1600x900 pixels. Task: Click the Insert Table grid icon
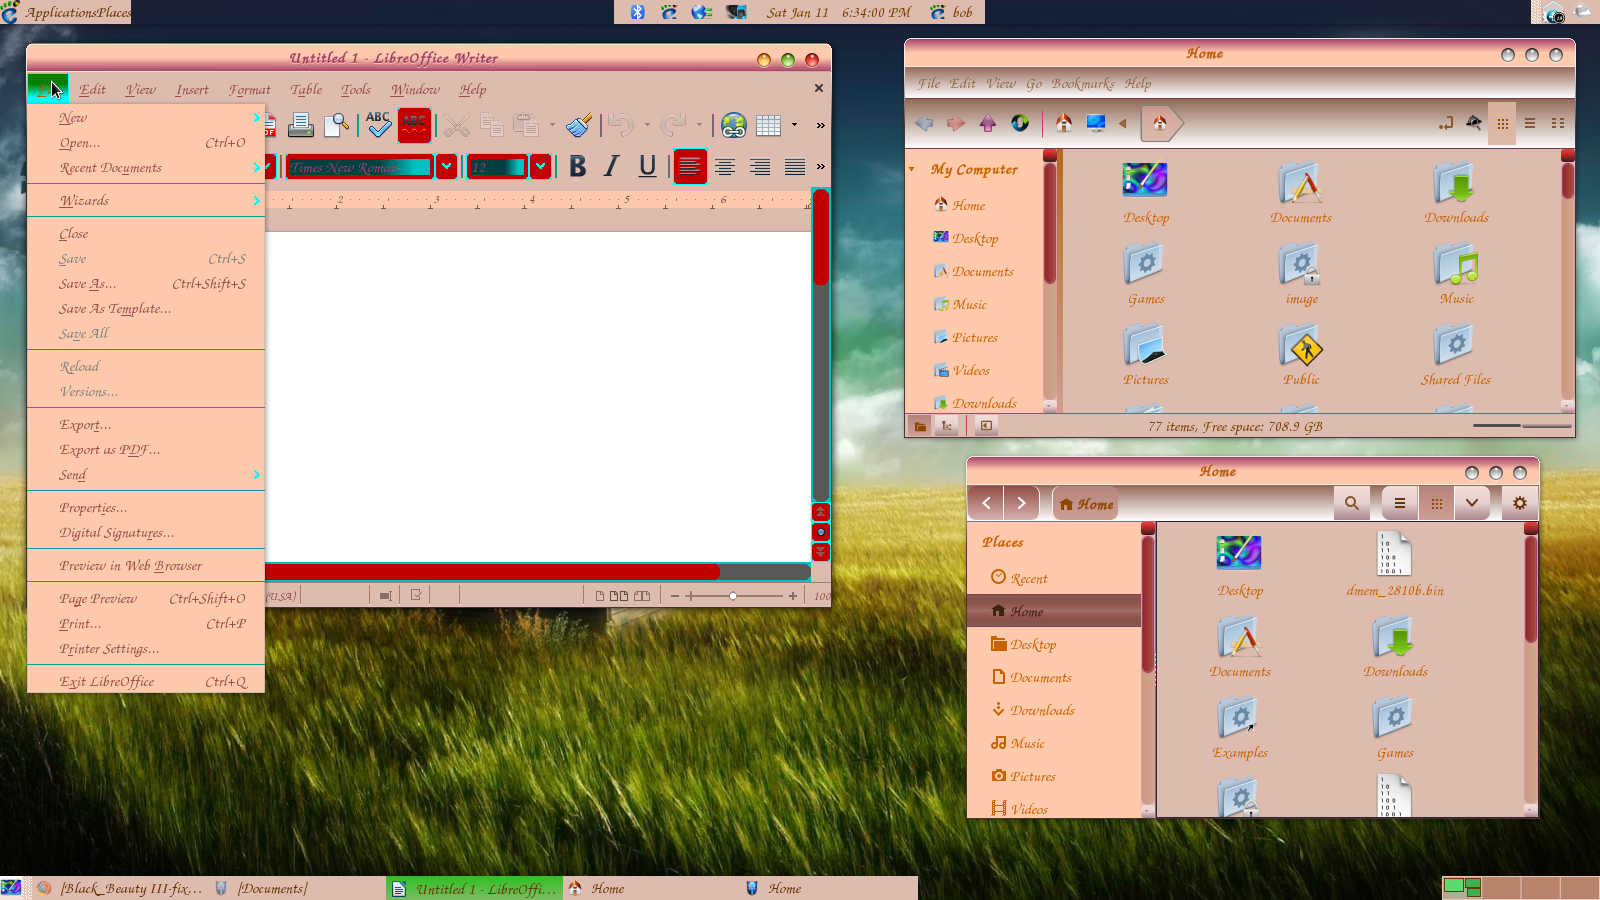pyautogui.click(x=768, y=125)
